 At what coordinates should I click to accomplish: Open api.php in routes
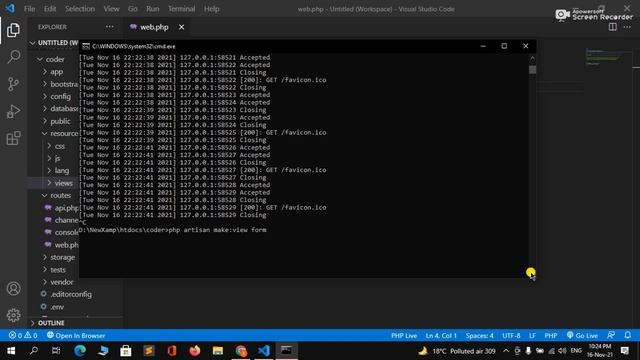point(66,208)
